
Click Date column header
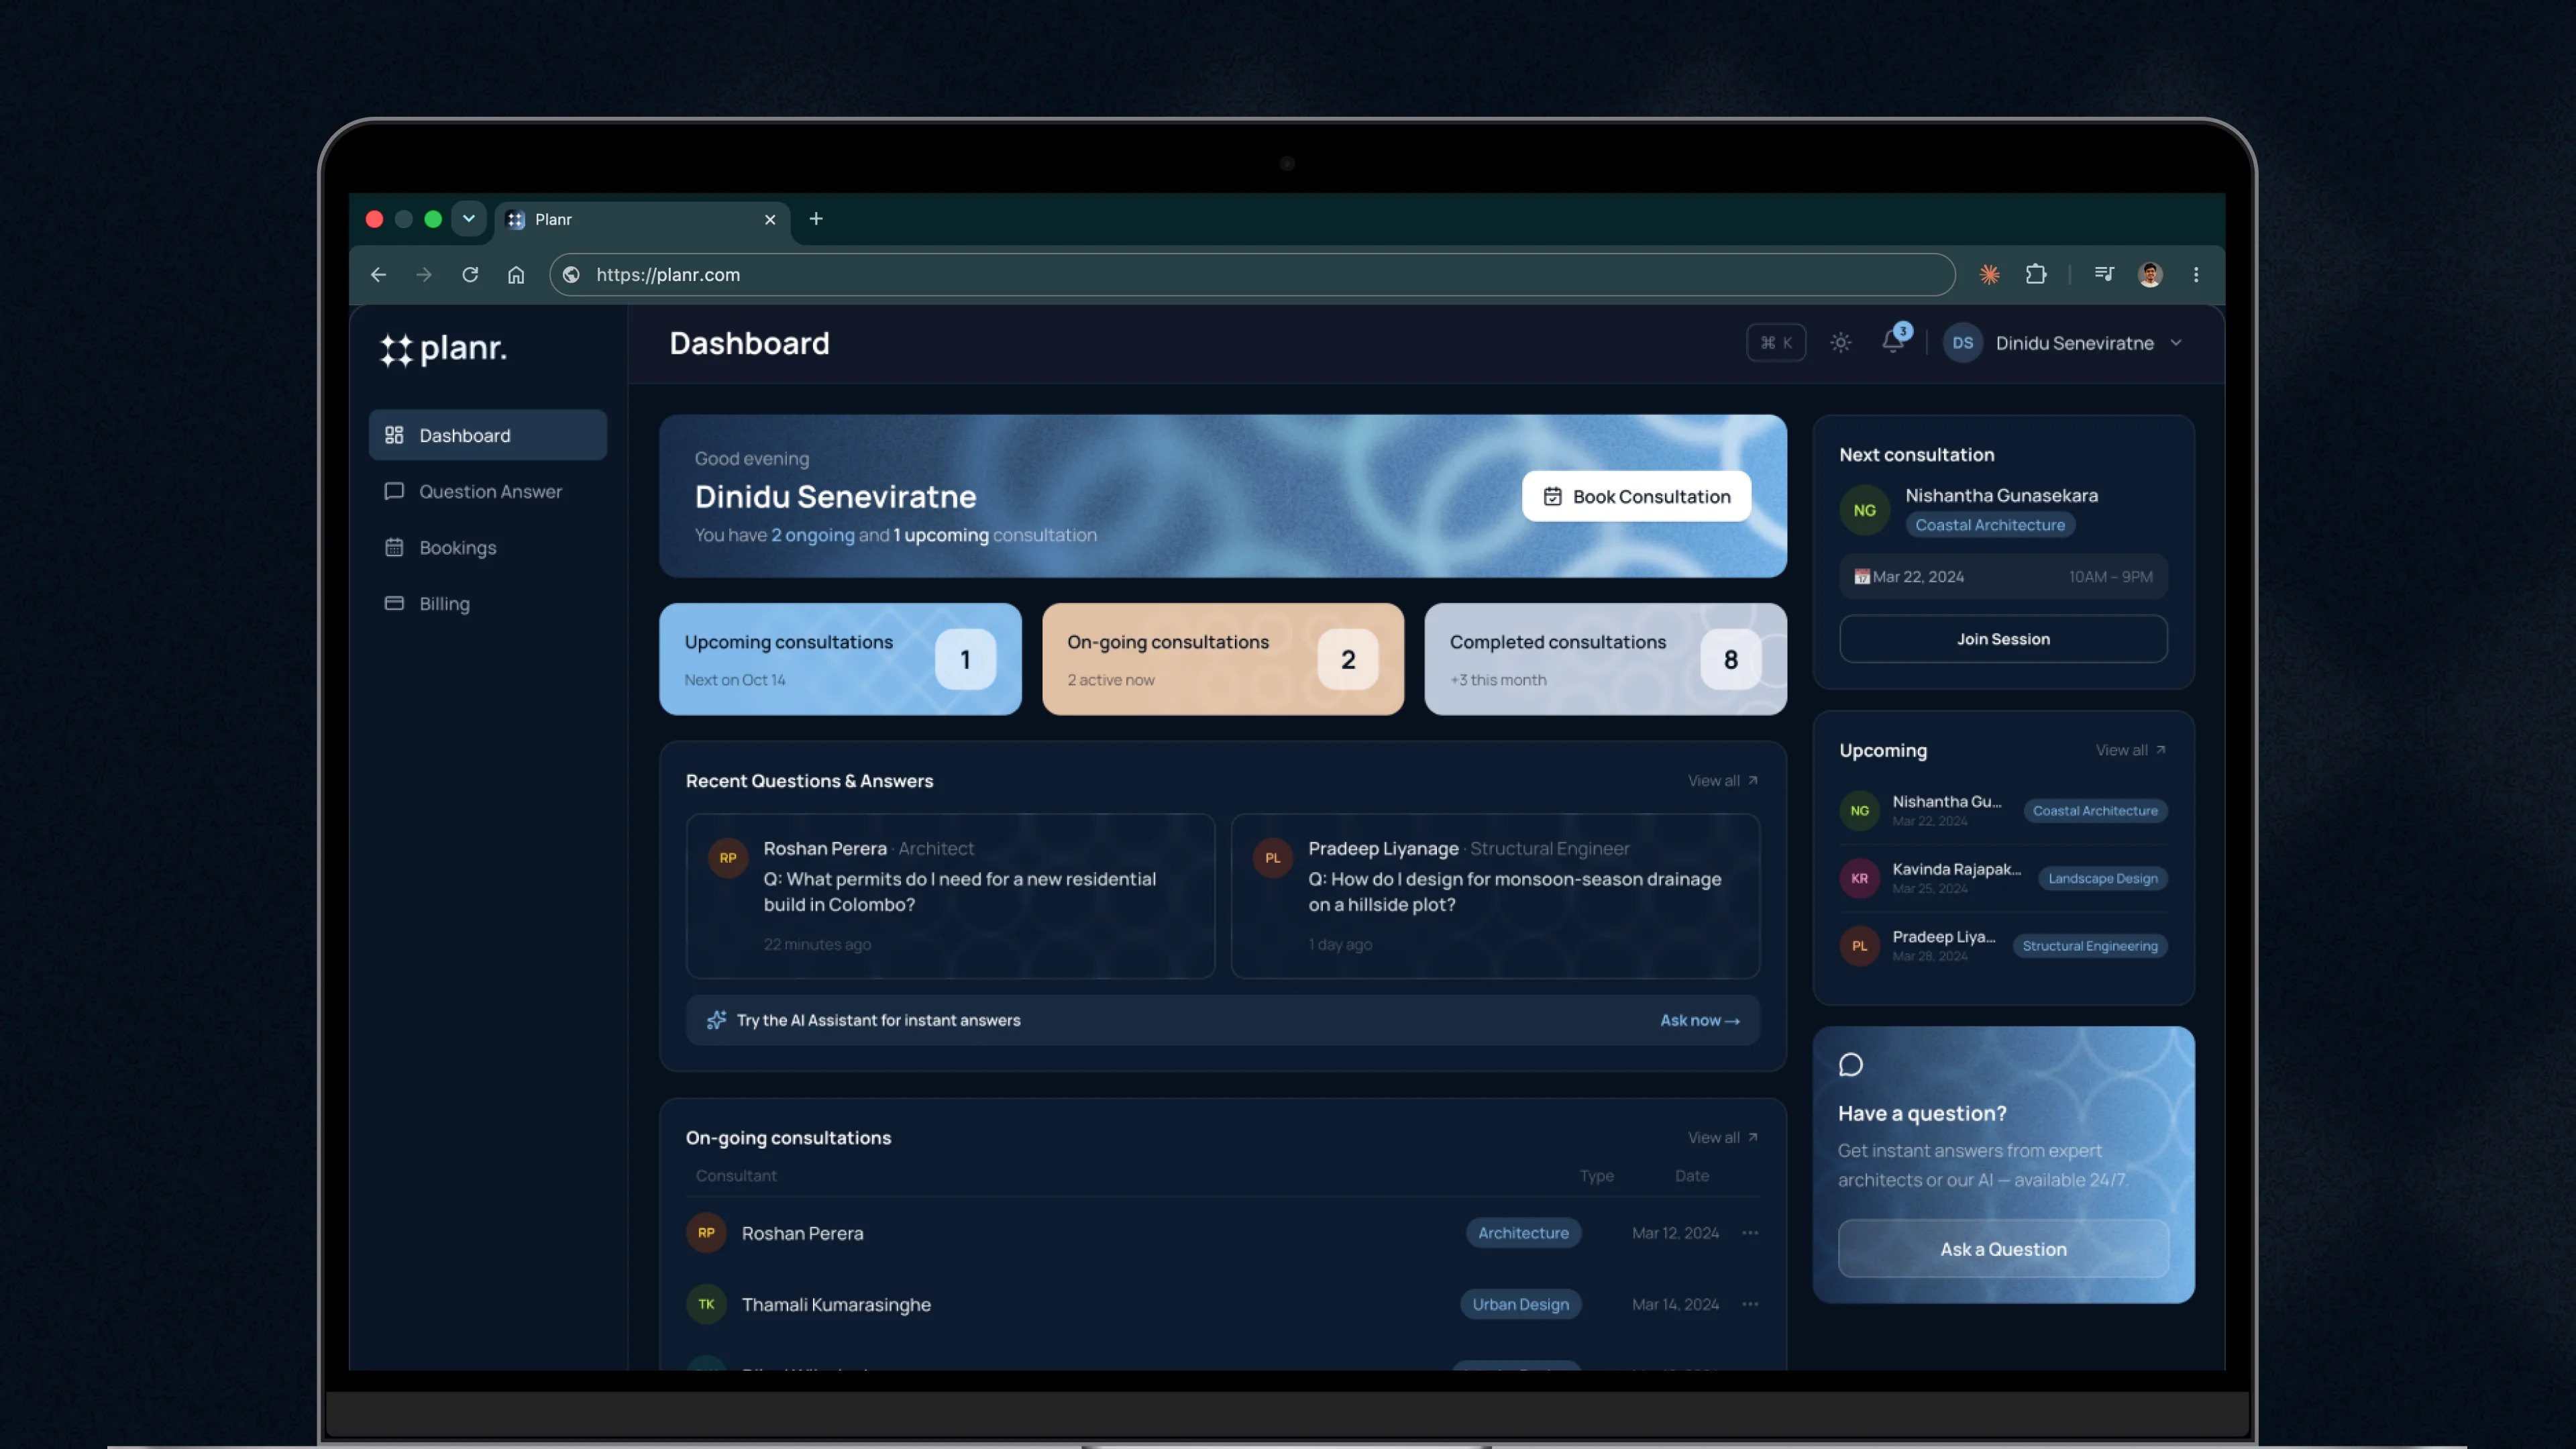1692,1175
